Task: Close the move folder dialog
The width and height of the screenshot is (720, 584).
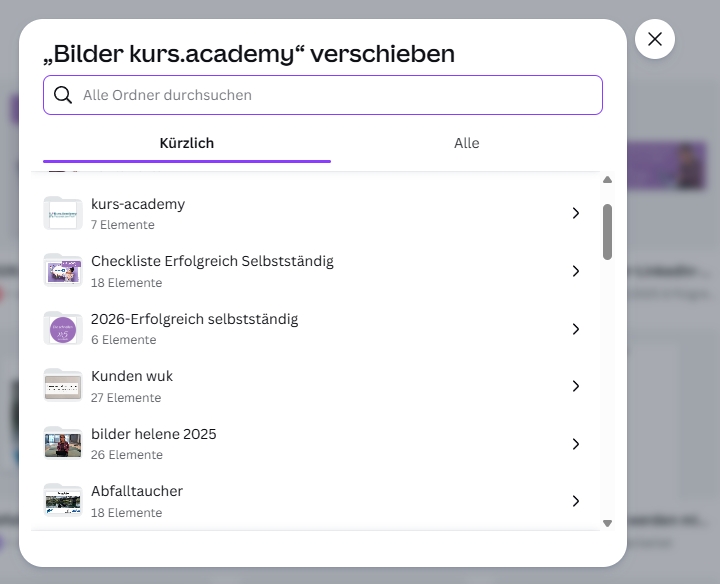Action: [x=655, y=39]
